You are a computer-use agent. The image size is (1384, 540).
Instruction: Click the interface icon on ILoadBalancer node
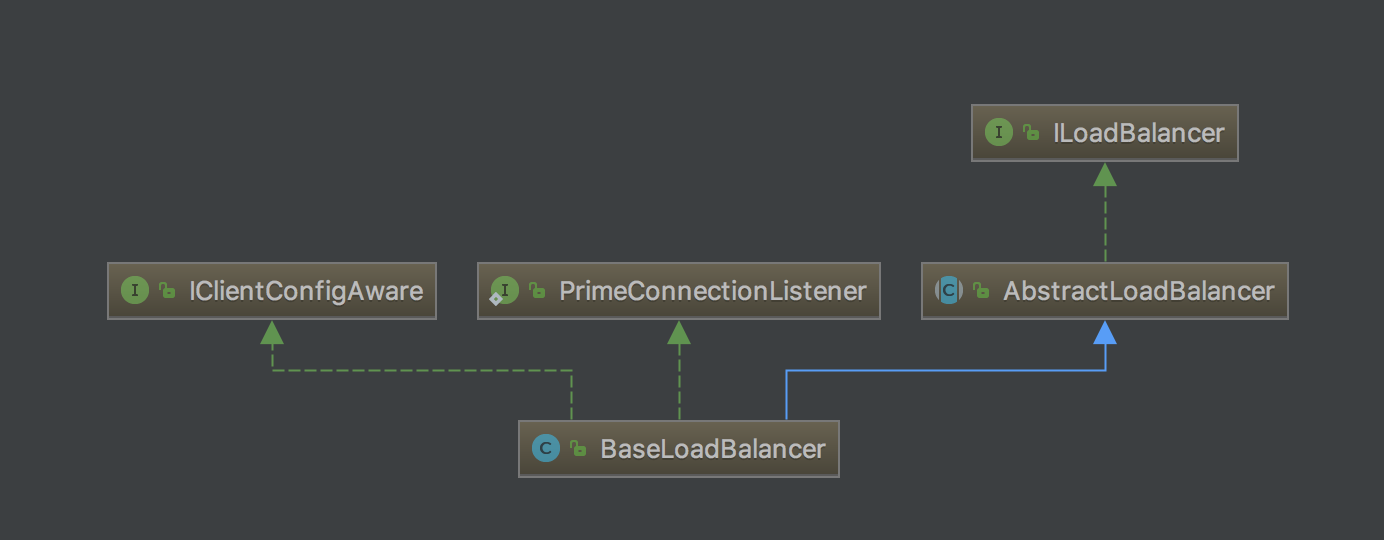pos(999,133)
